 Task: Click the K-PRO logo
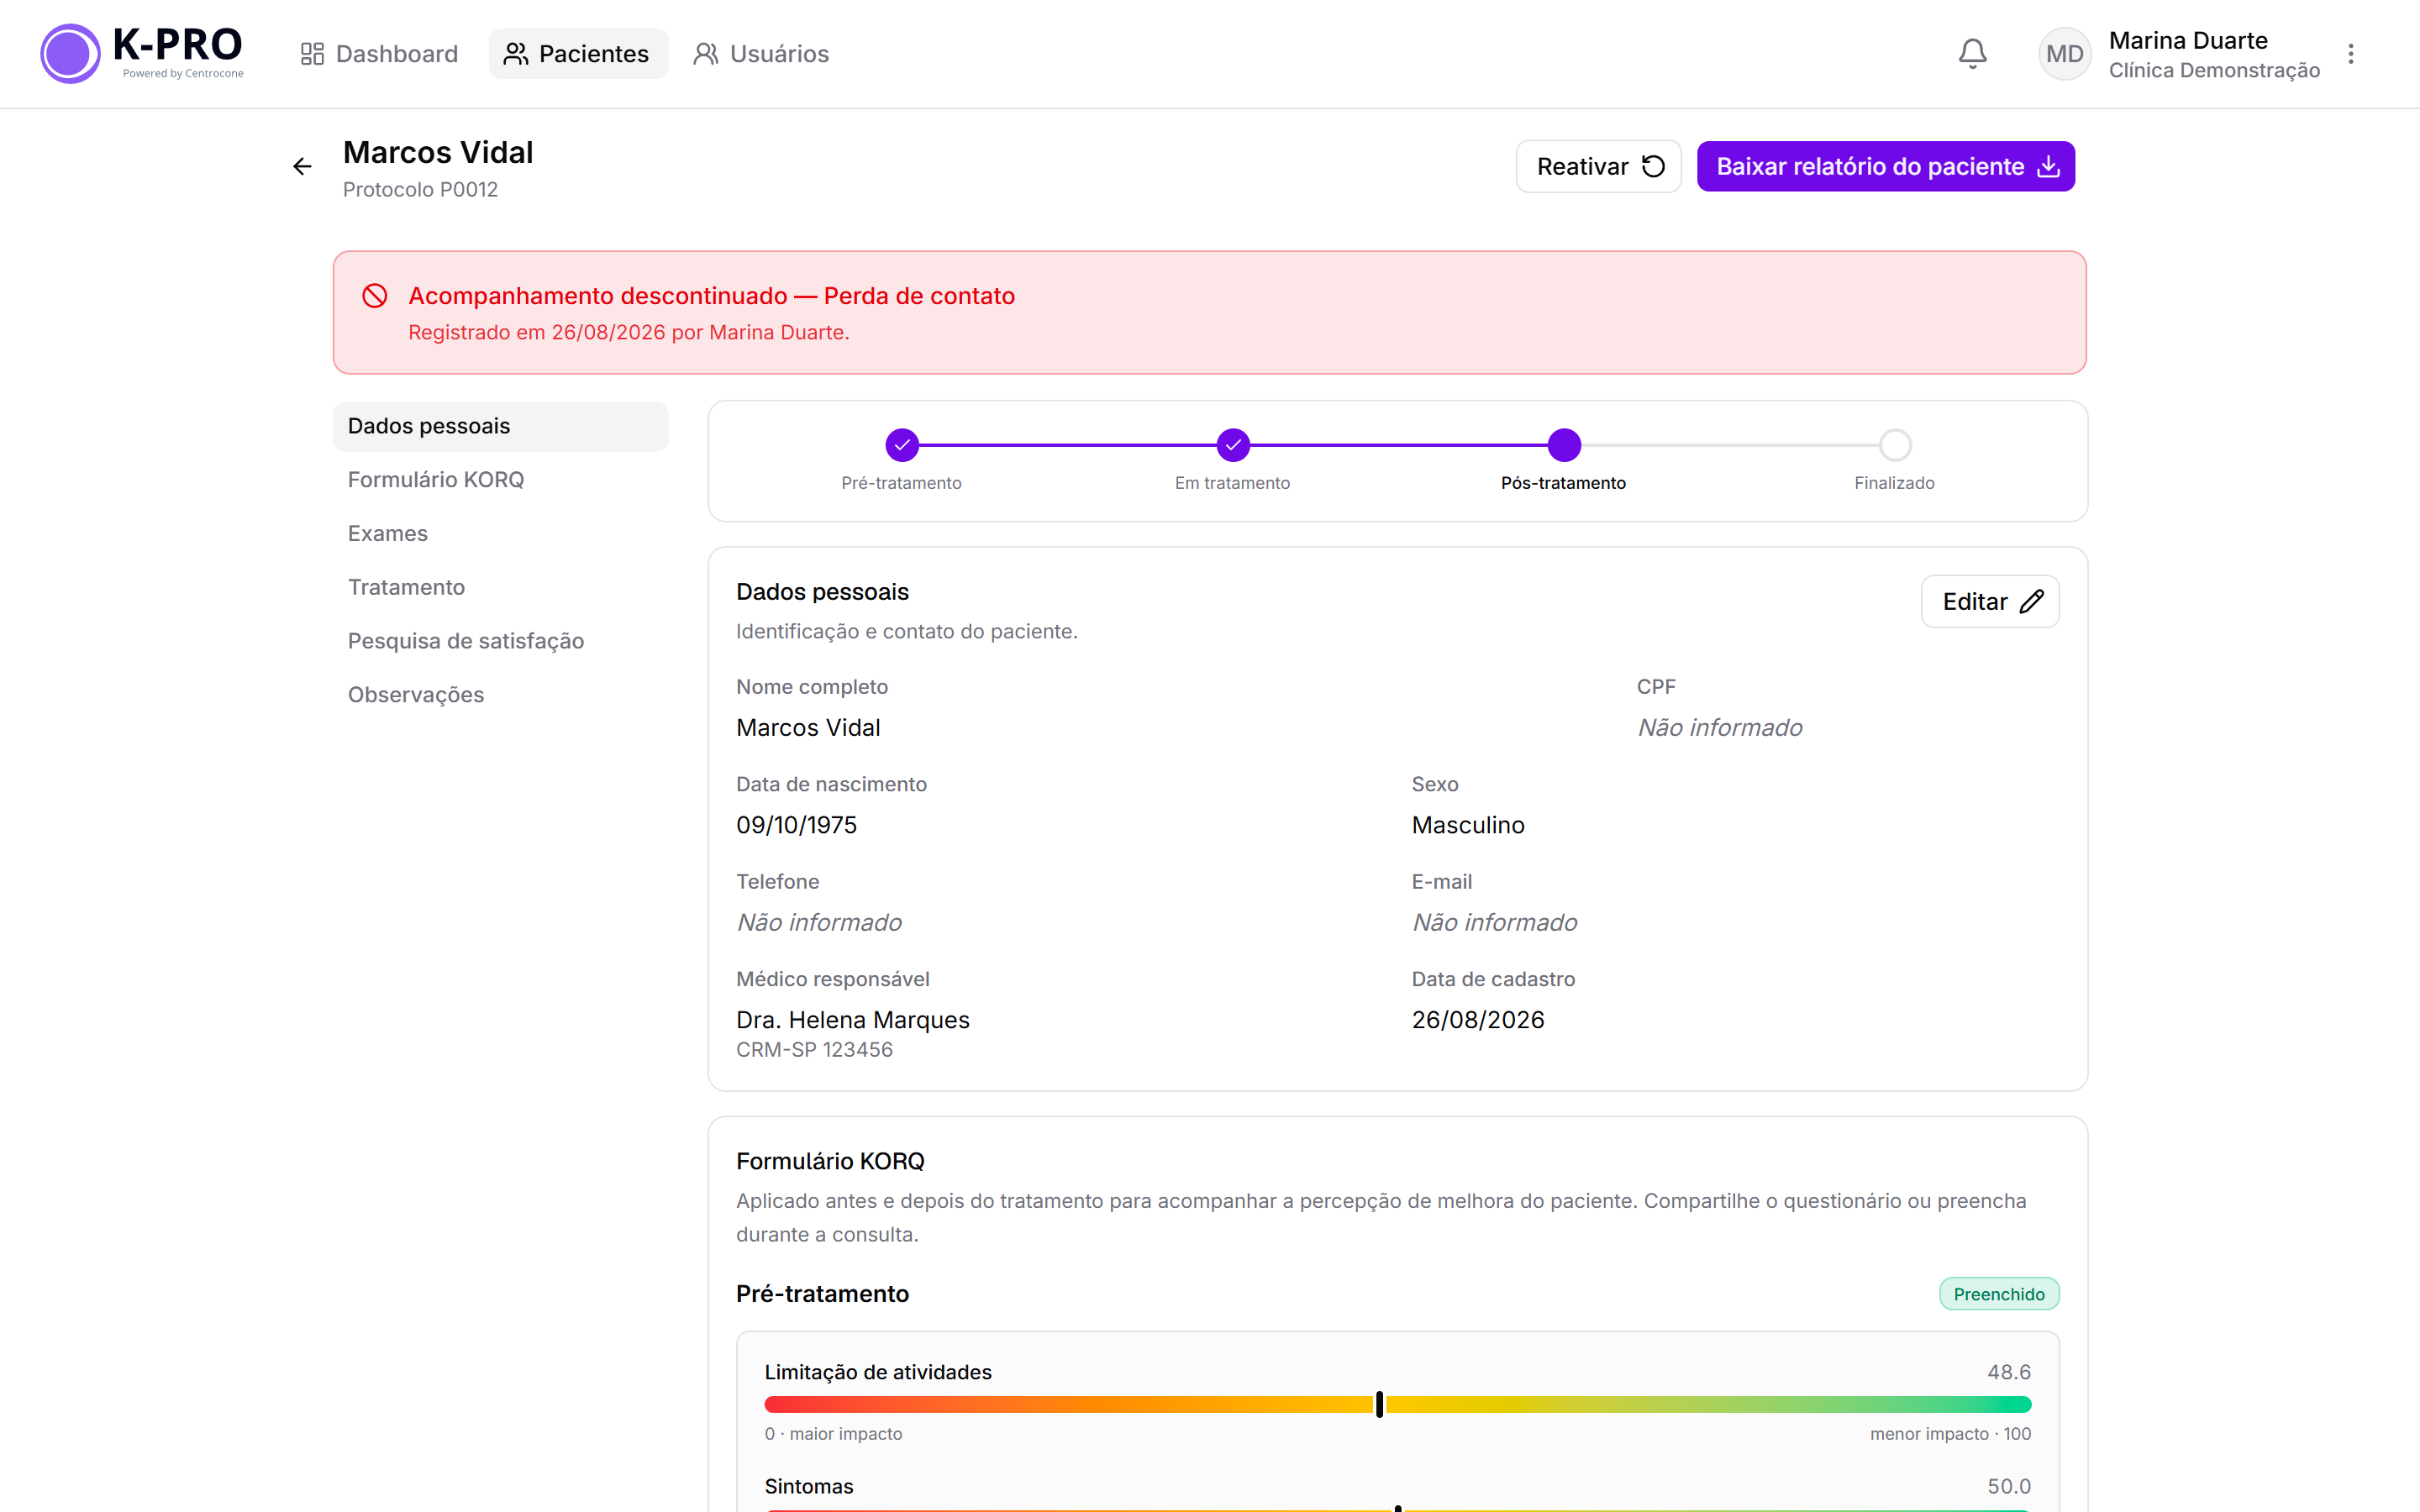pos(142,53)
